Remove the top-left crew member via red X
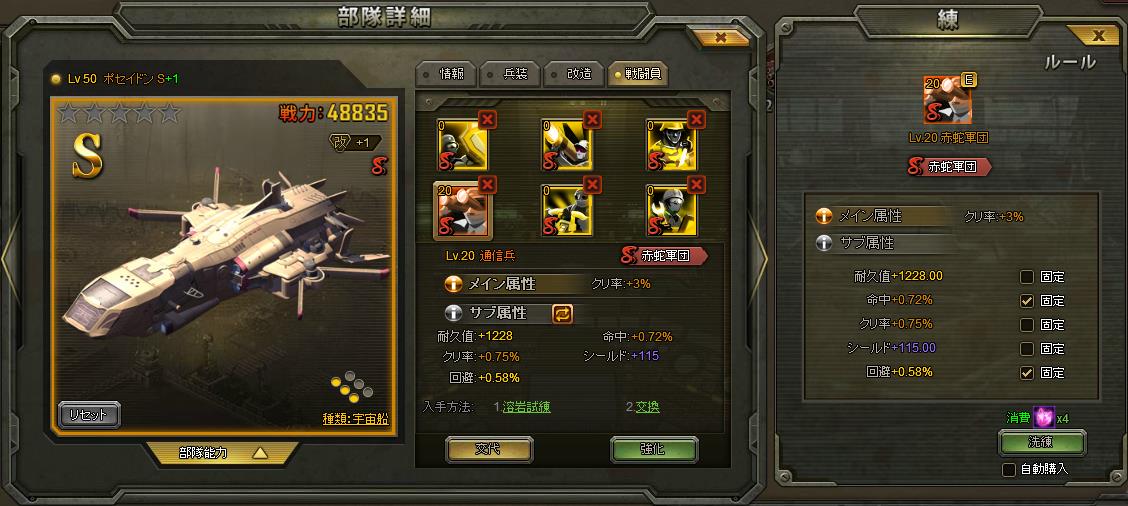Image resolution: width=1128 pixels, height=506 pixels. pyautogui.click(x=488, y=119)
